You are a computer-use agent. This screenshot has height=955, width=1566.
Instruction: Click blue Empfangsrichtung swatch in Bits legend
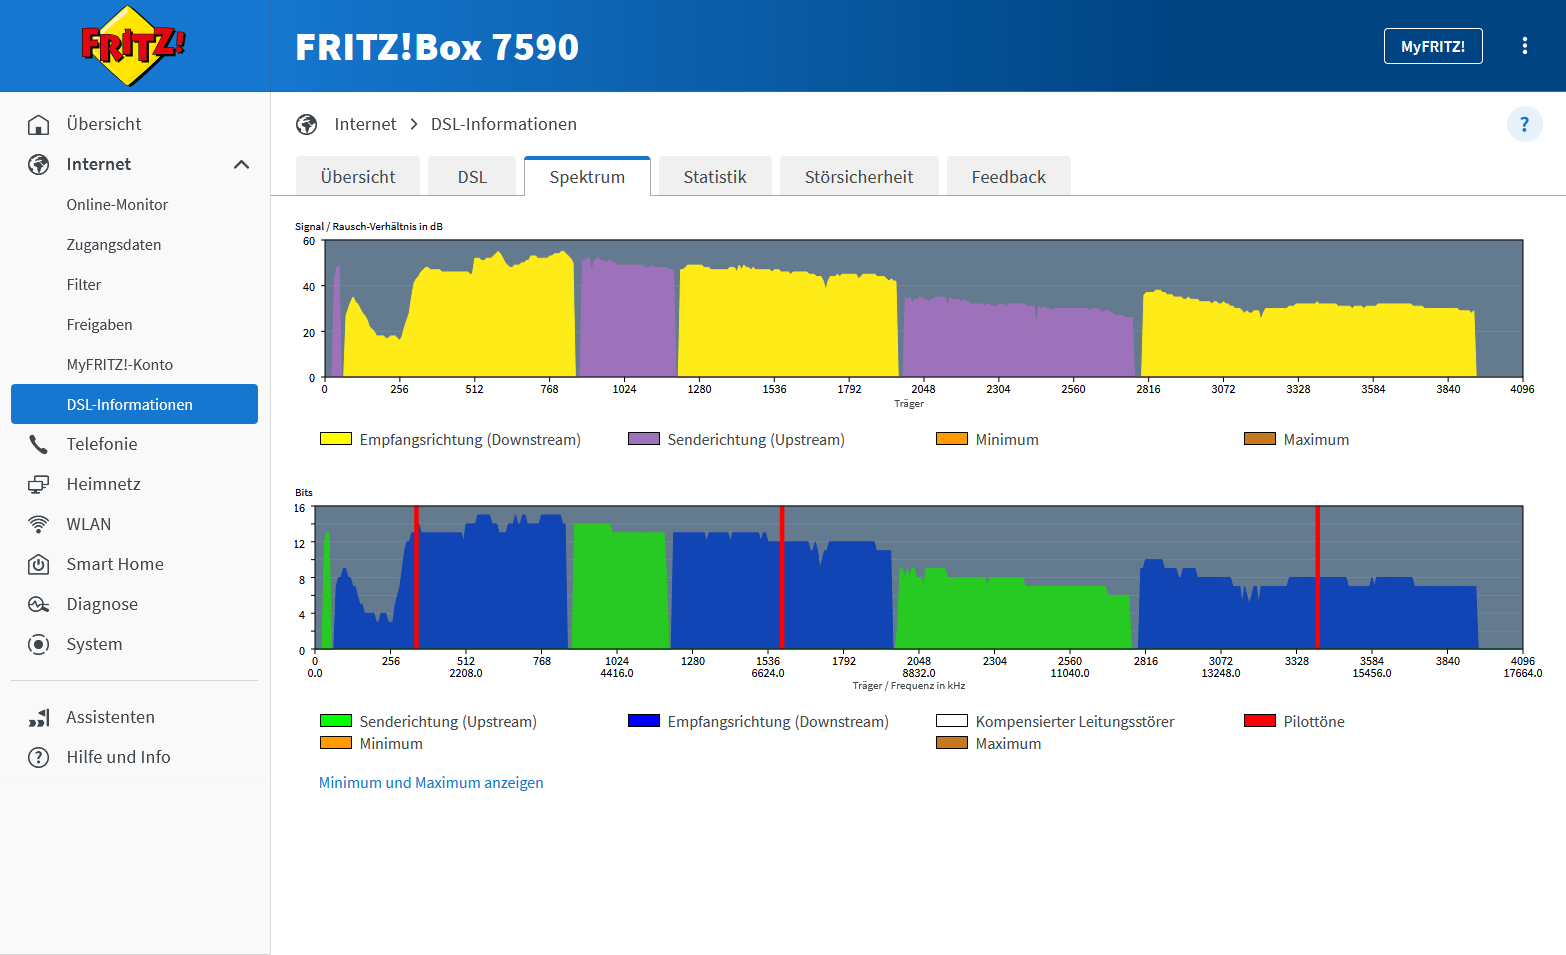(644, 720)
